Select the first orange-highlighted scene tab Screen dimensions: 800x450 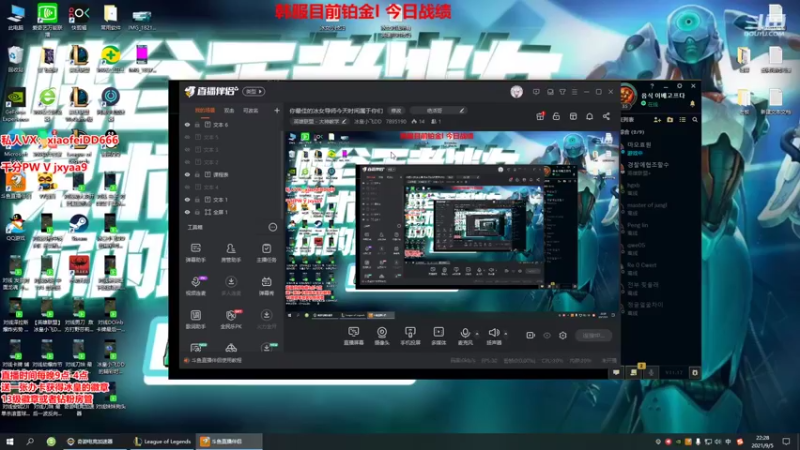click(x=205, y=110)
